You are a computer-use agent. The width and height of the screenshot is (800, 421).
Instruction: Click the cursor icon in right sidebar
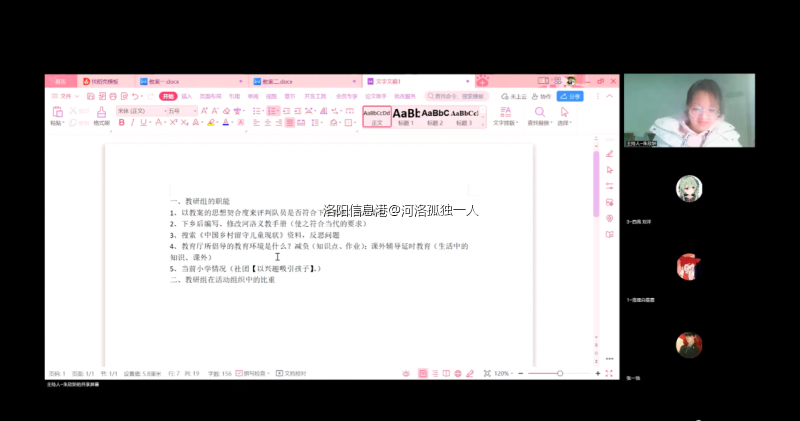(610, 170)
